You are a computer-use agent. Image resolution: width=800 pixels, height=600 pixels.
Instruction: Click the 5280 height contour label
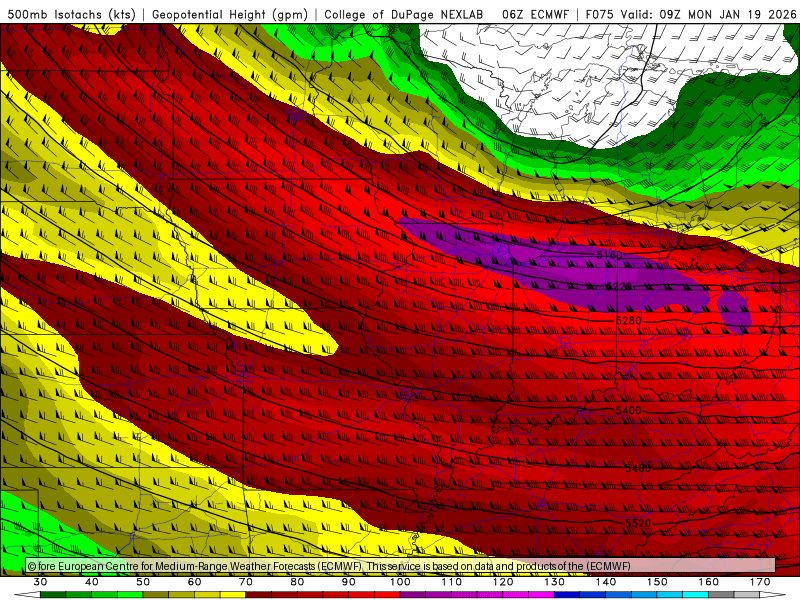pos(629,320)
